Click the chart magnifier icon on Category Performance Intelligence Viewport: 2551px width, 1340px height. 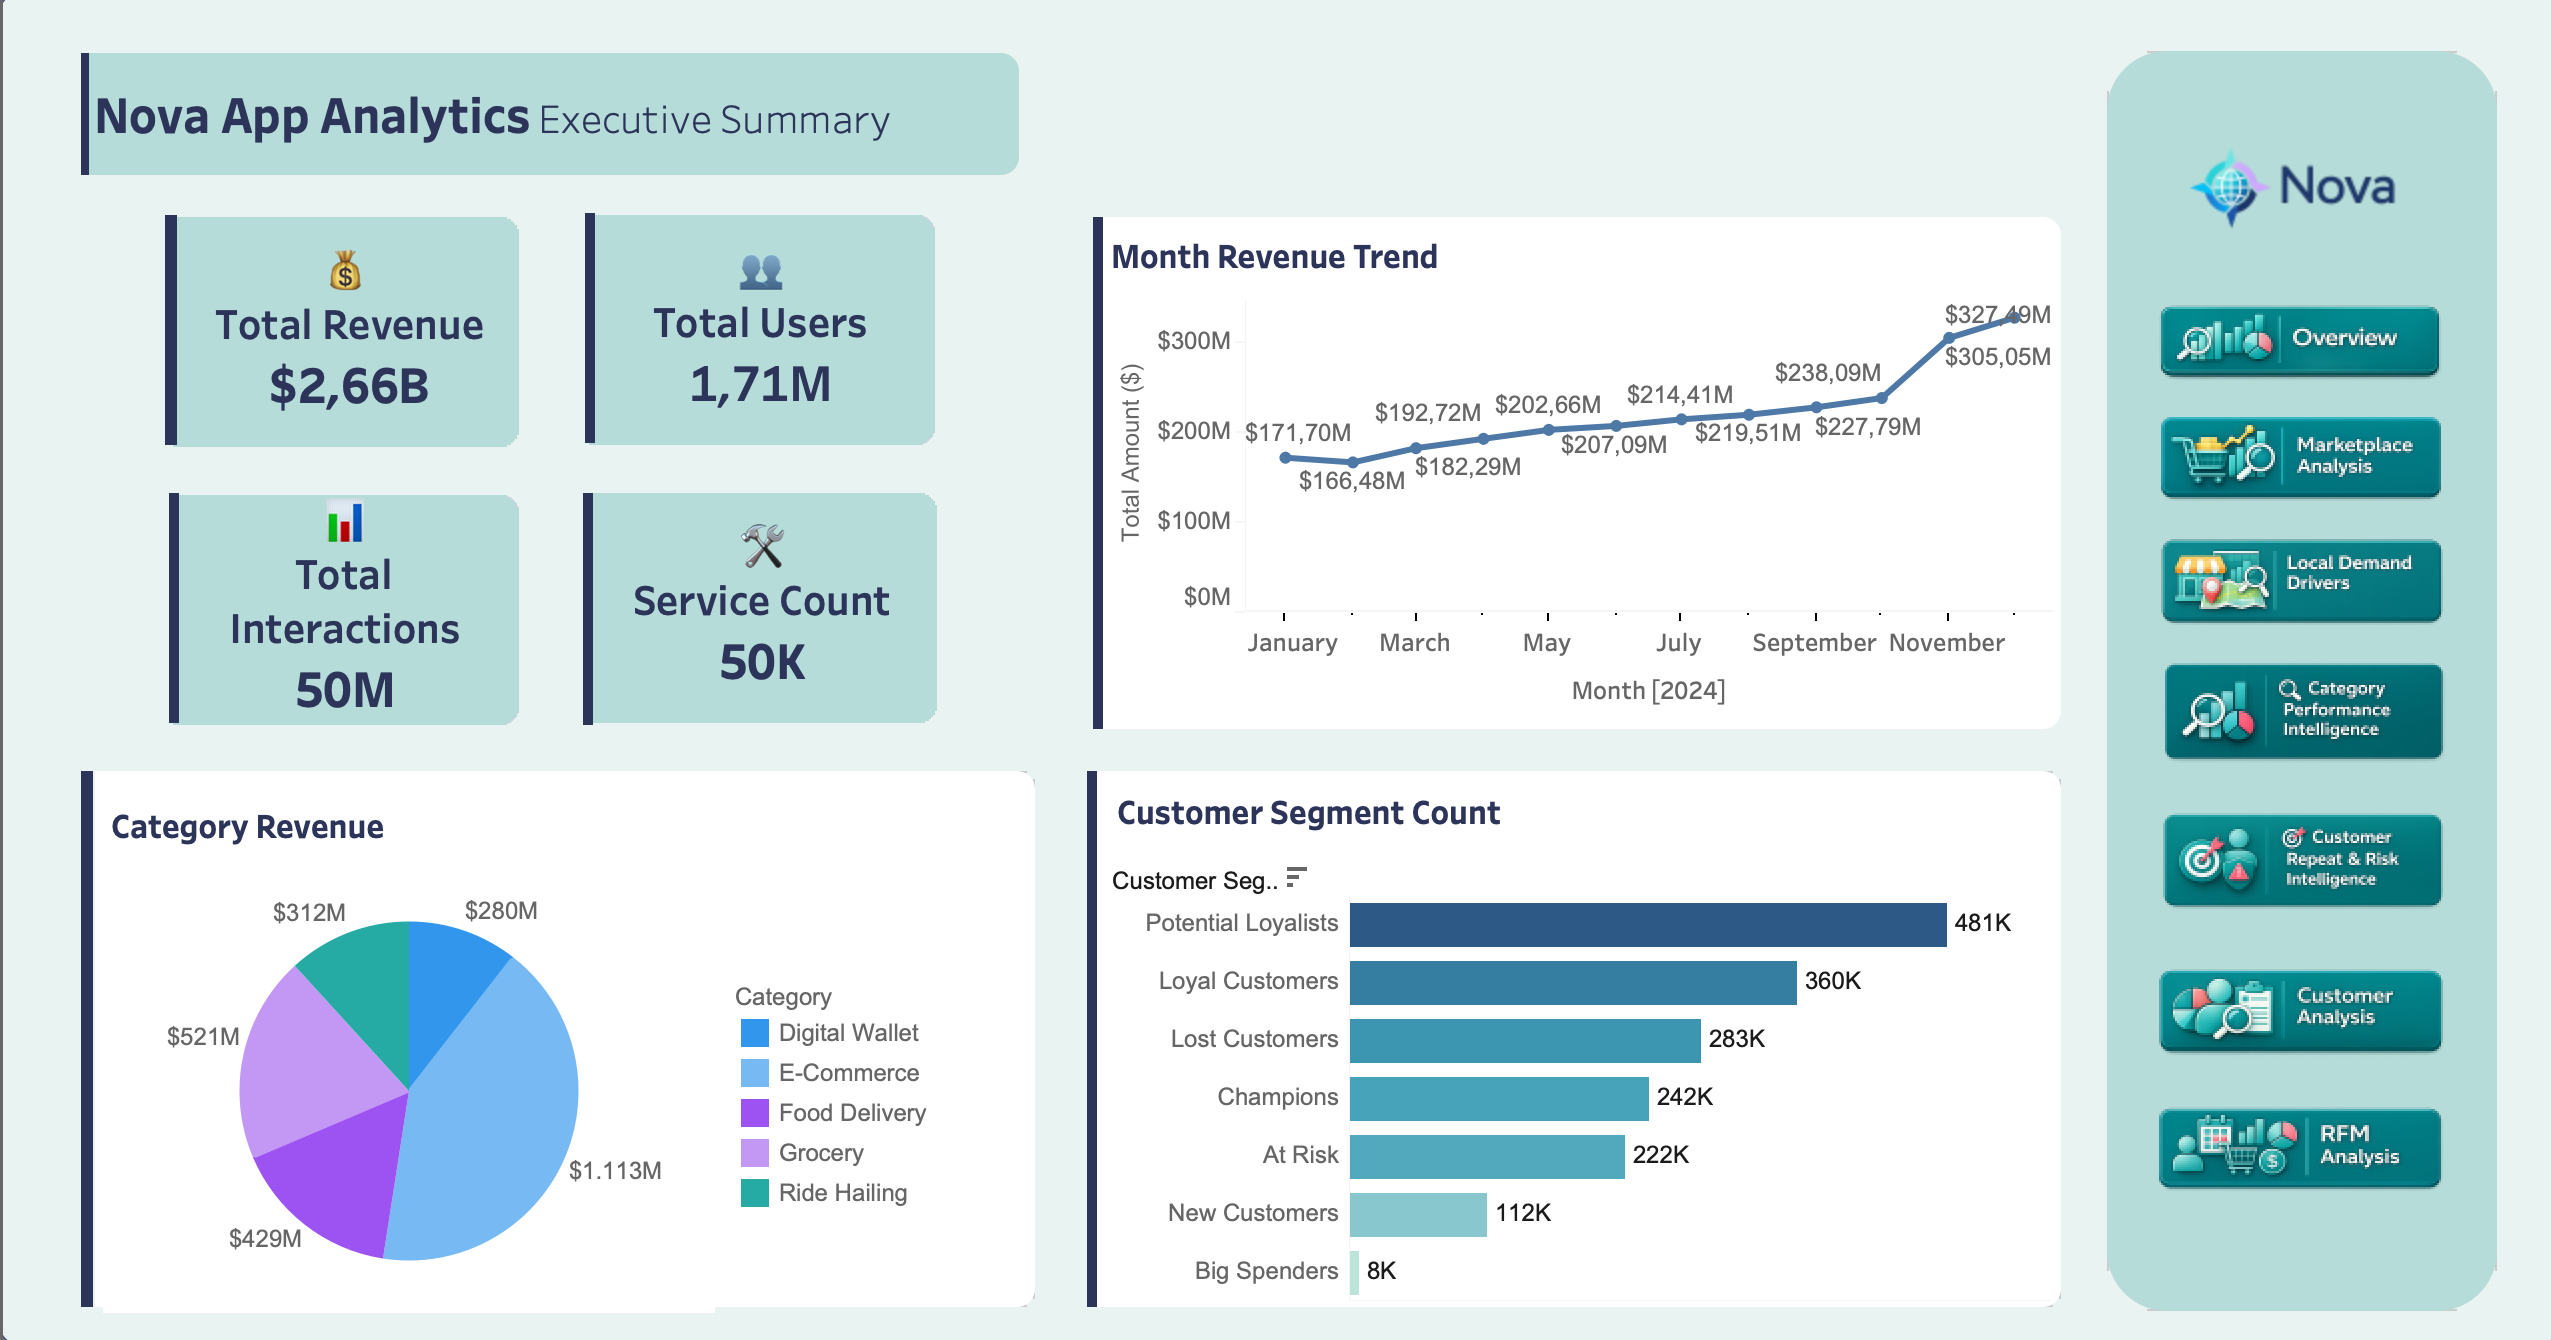(2219, 711)
